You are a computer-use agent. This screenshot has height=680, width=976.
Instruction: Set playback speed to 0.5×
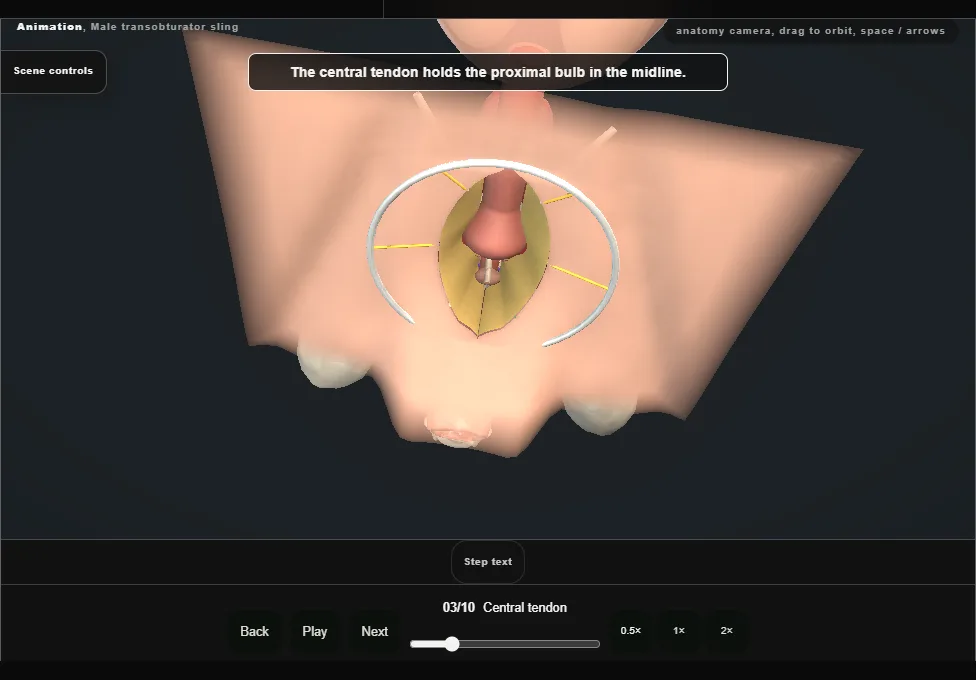point(631,631)
